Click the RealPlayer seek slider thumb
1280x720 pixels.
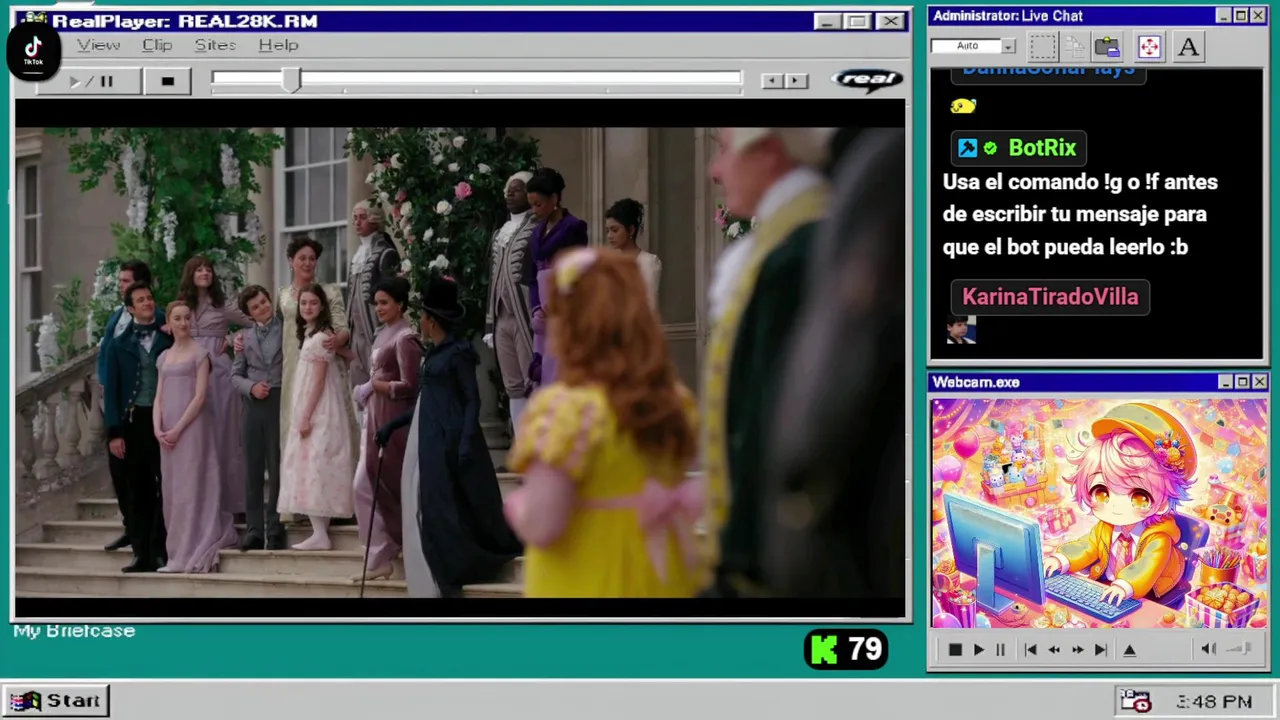pos(290,81)
